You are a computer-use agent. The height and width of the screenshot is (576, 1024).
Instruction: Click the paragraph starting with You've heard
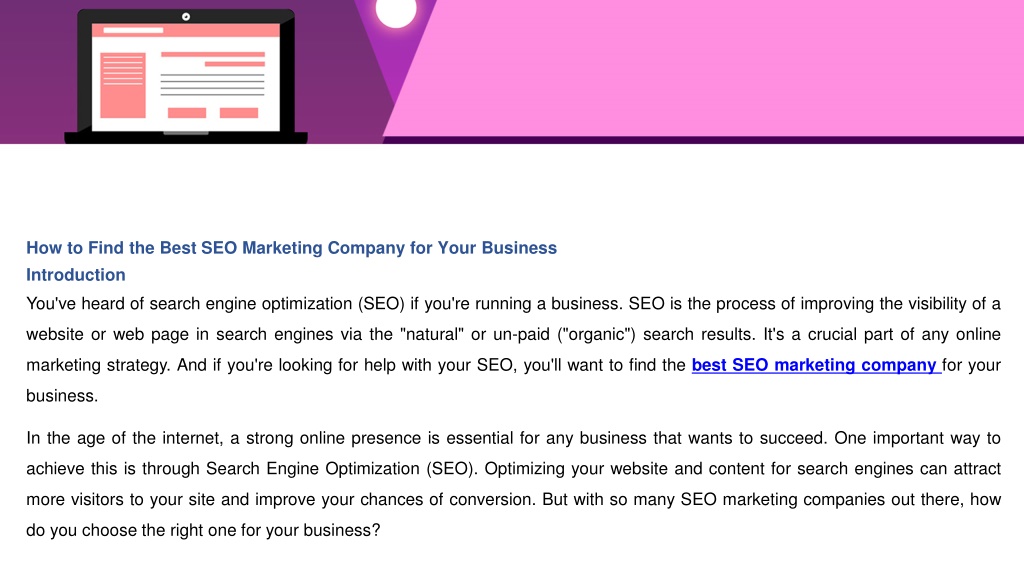(513, 349)
